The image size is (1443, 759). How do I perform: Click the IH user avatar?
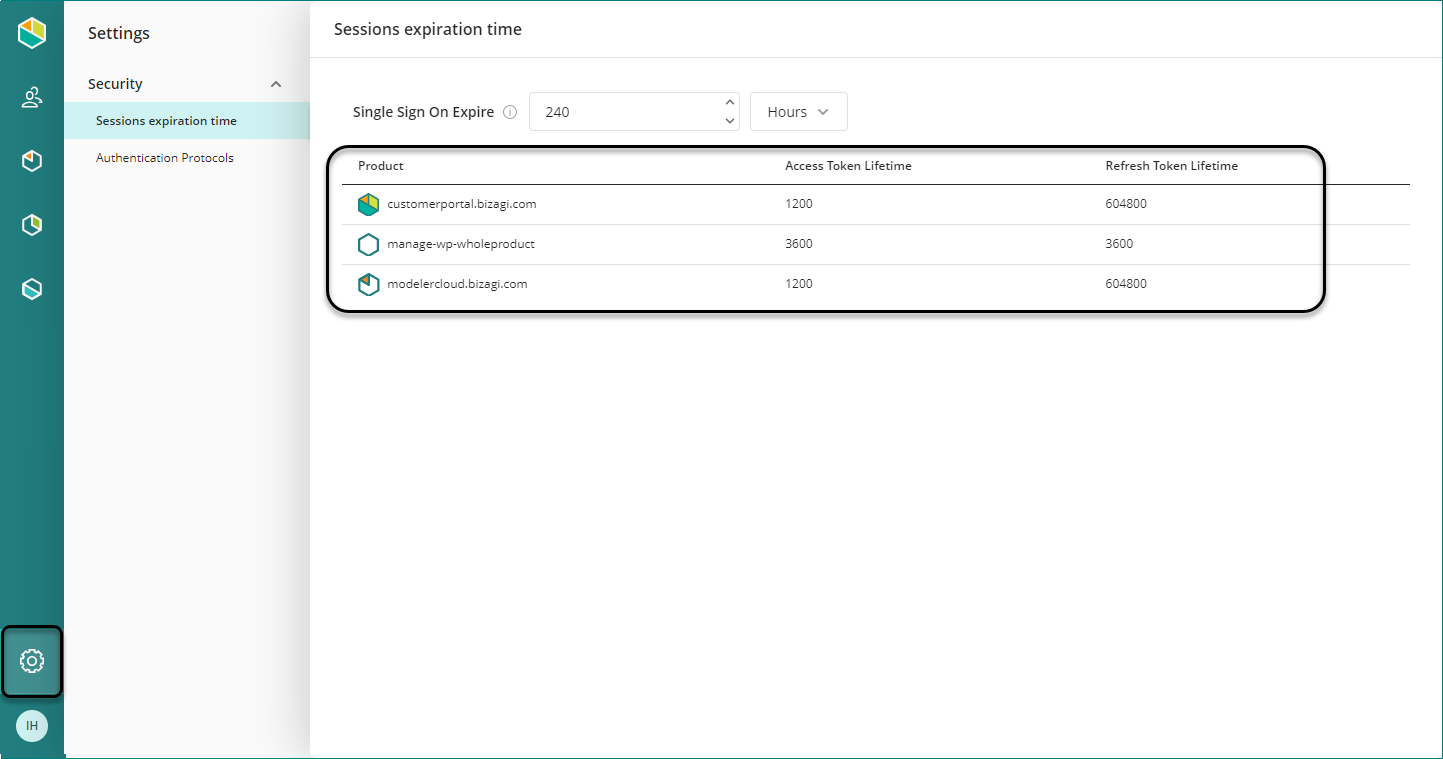tap(32, 726)
